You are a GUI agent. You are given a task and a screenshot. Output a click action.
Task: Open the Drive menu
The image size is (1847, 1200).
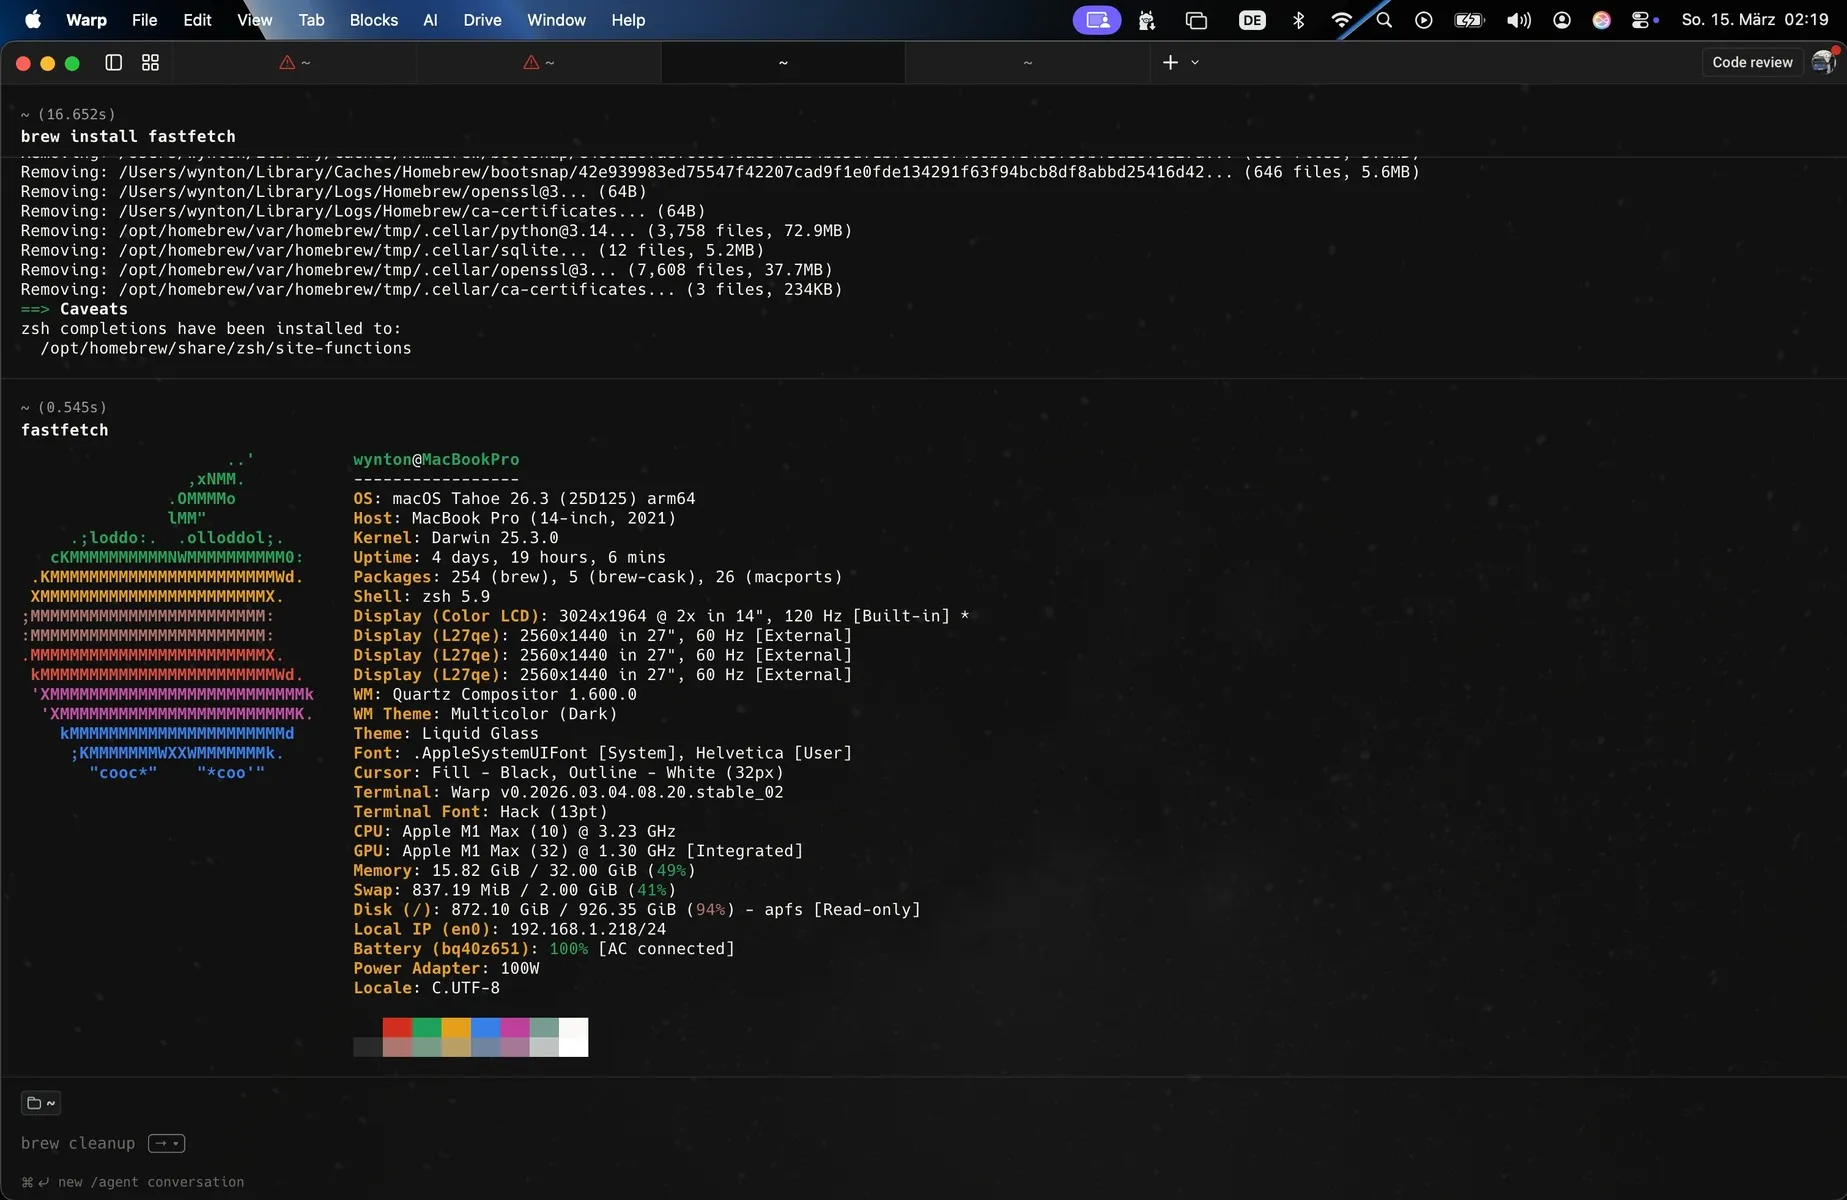click(x=482, y=20)
